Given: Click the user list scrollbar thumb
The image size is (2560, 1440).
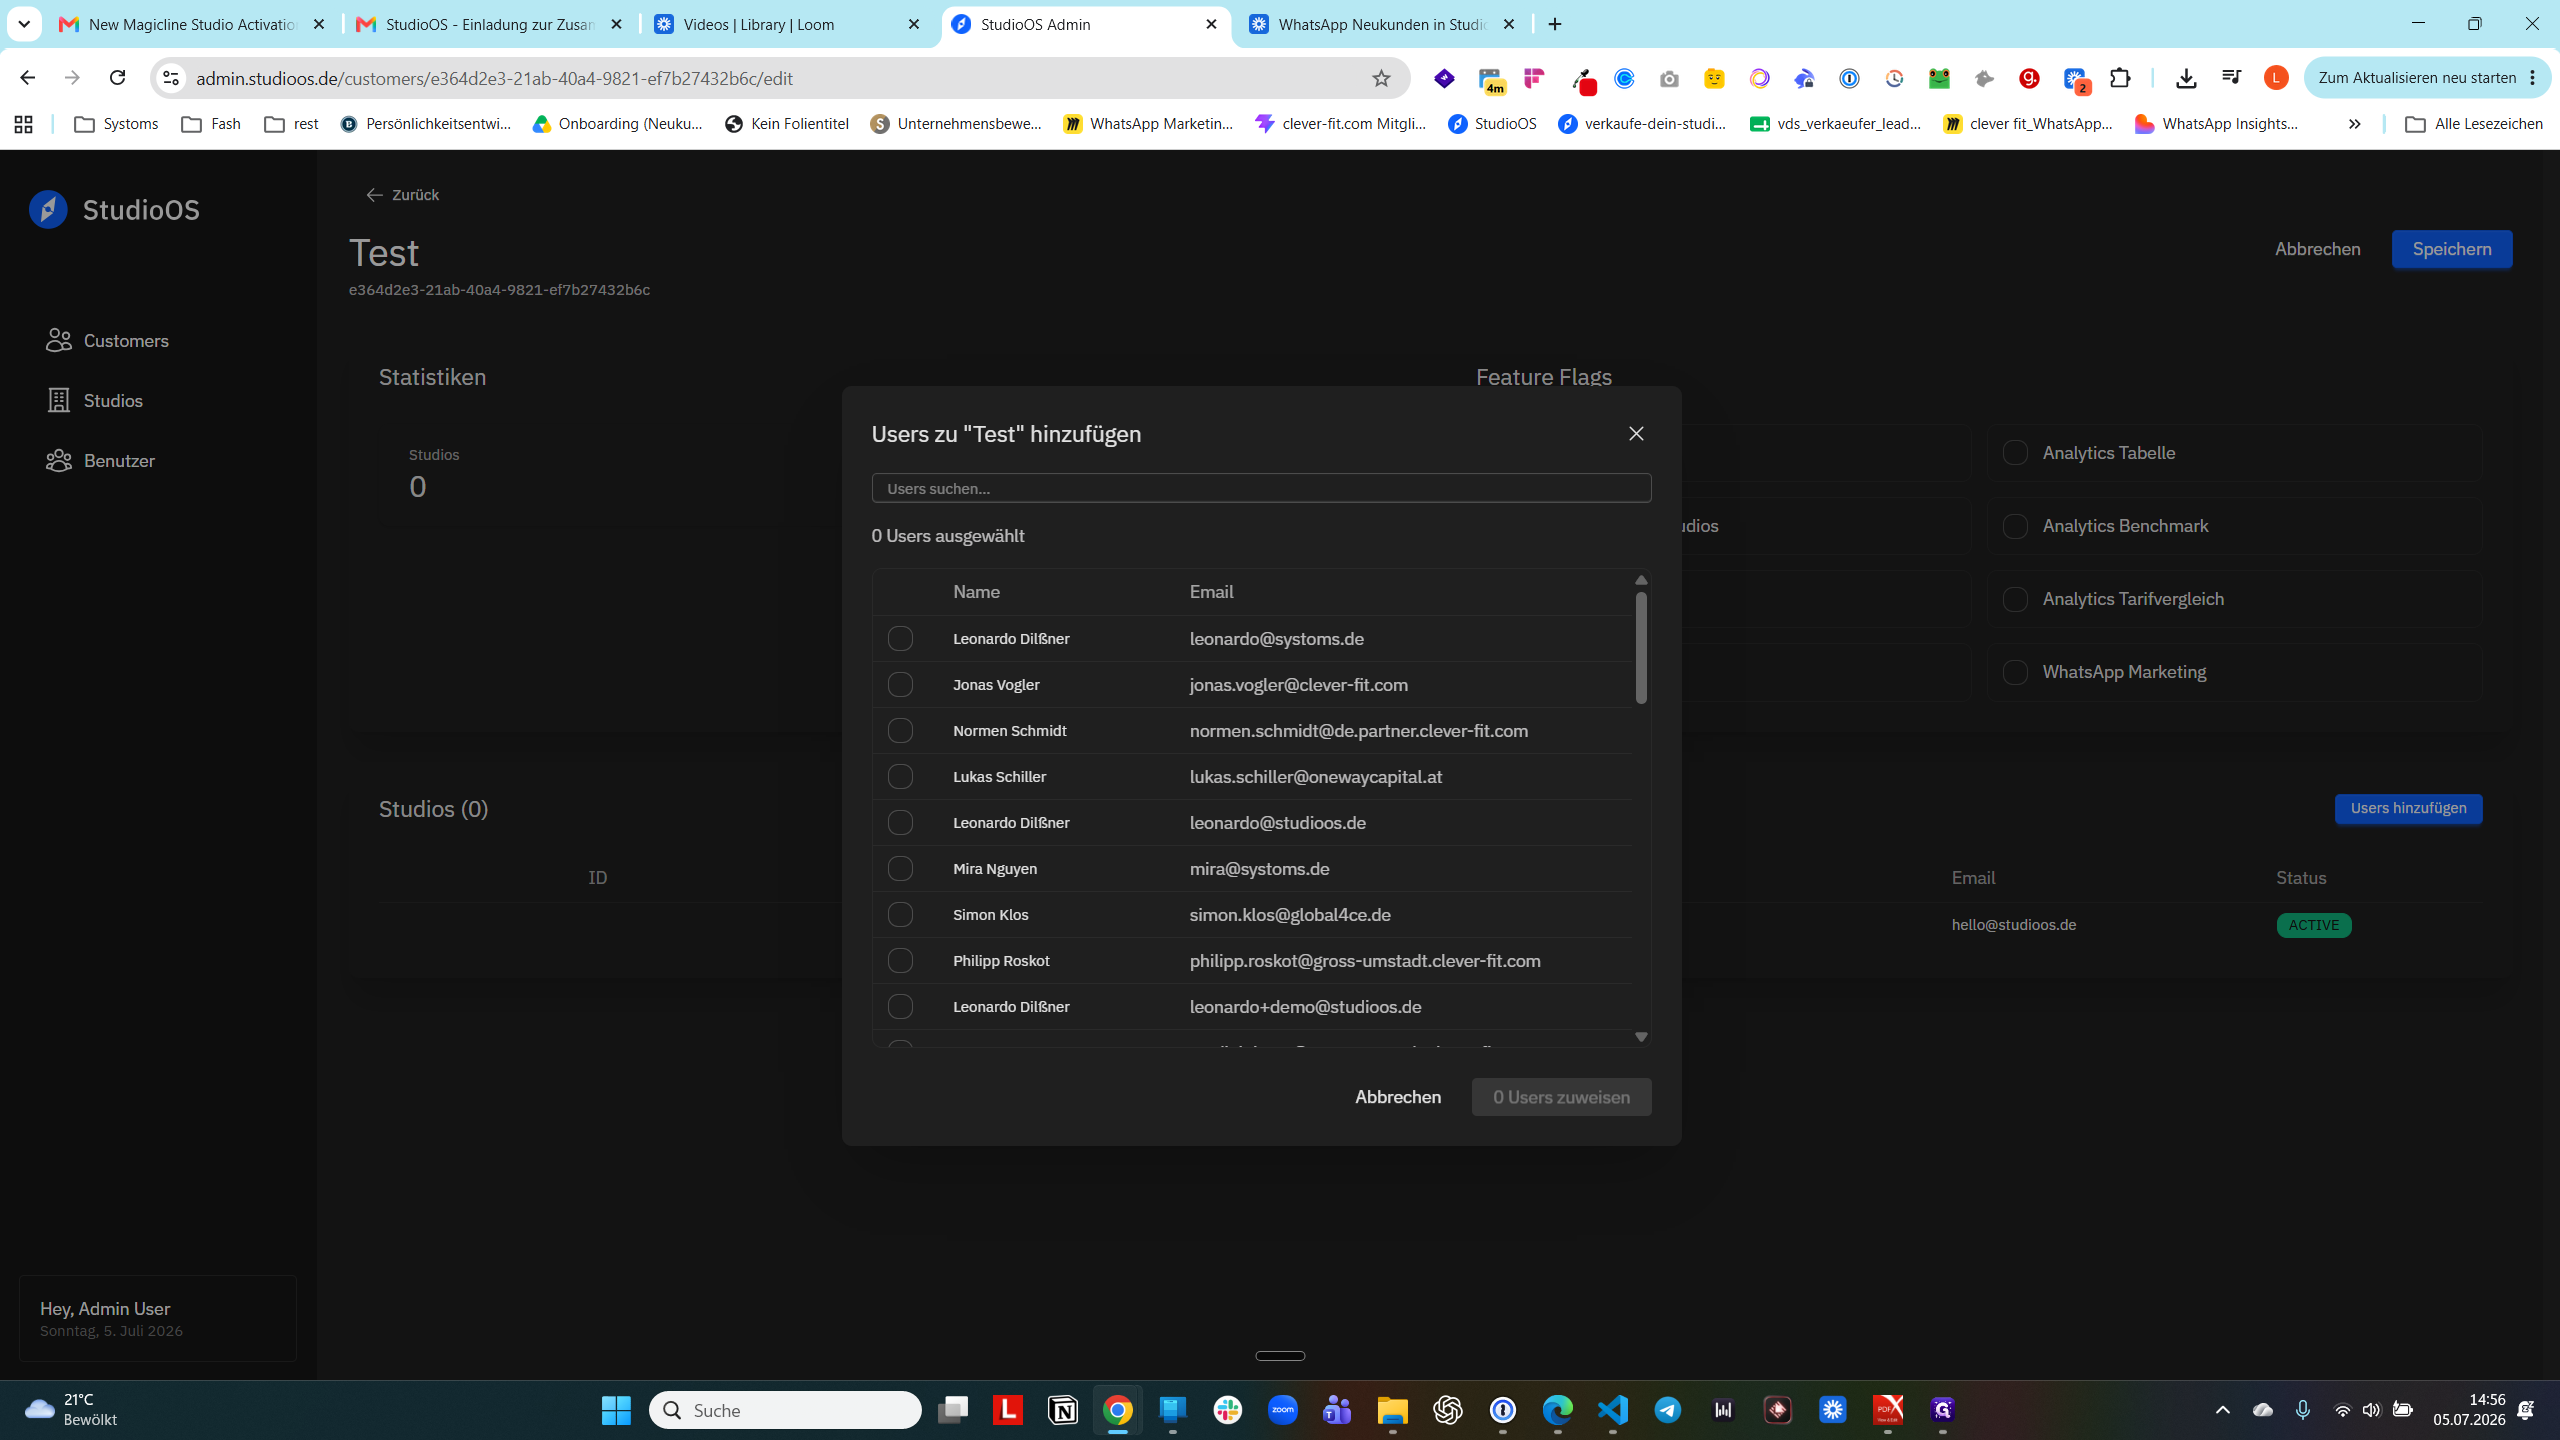Looking at the screenshot, I should pos(1641,648).
